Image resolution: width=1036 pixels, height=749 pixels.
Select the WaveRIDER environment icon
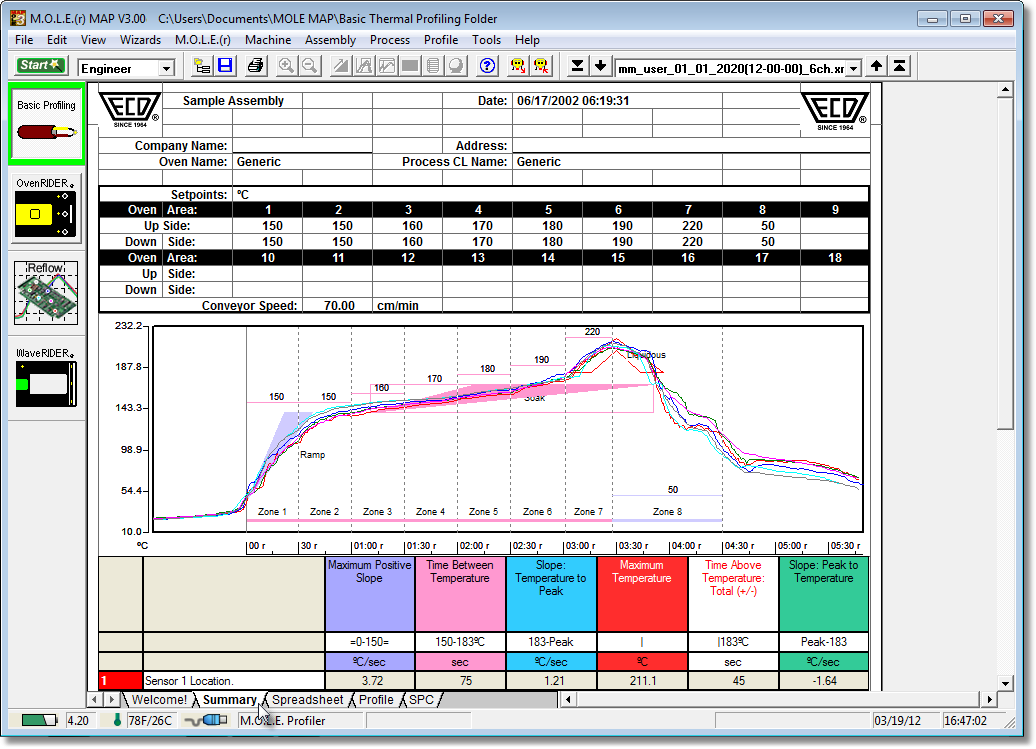click(46, 377)
